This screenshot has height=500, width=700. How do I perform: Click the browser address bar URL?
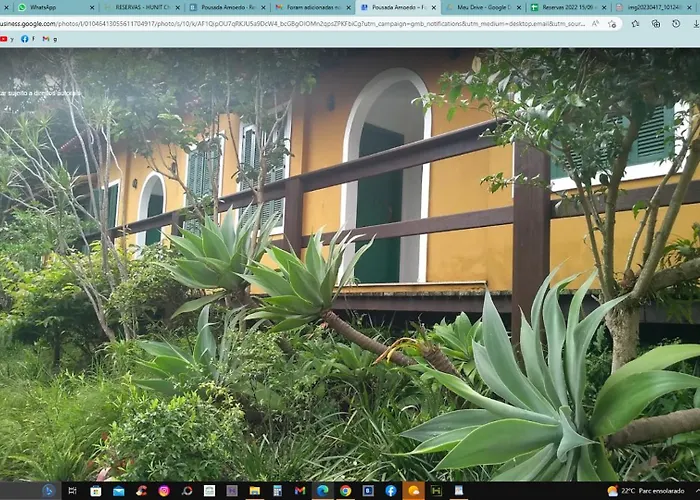pos(292,24)
